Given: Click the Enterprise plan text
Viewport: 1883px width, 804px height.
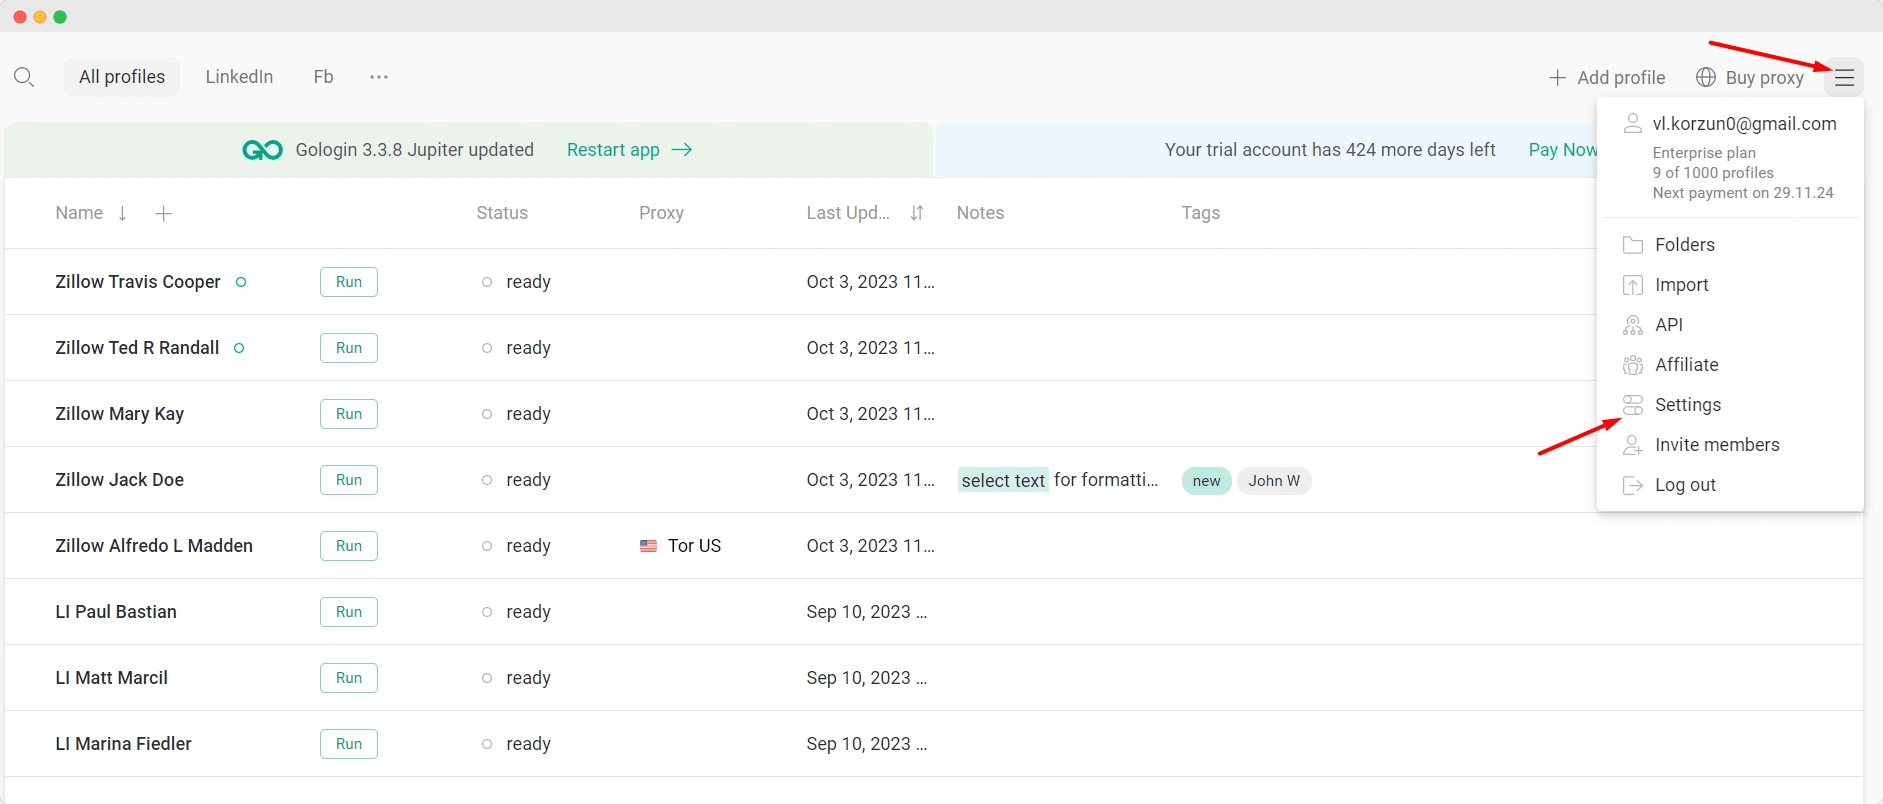Looking at the screenshot, I should tap(1704, 153).
